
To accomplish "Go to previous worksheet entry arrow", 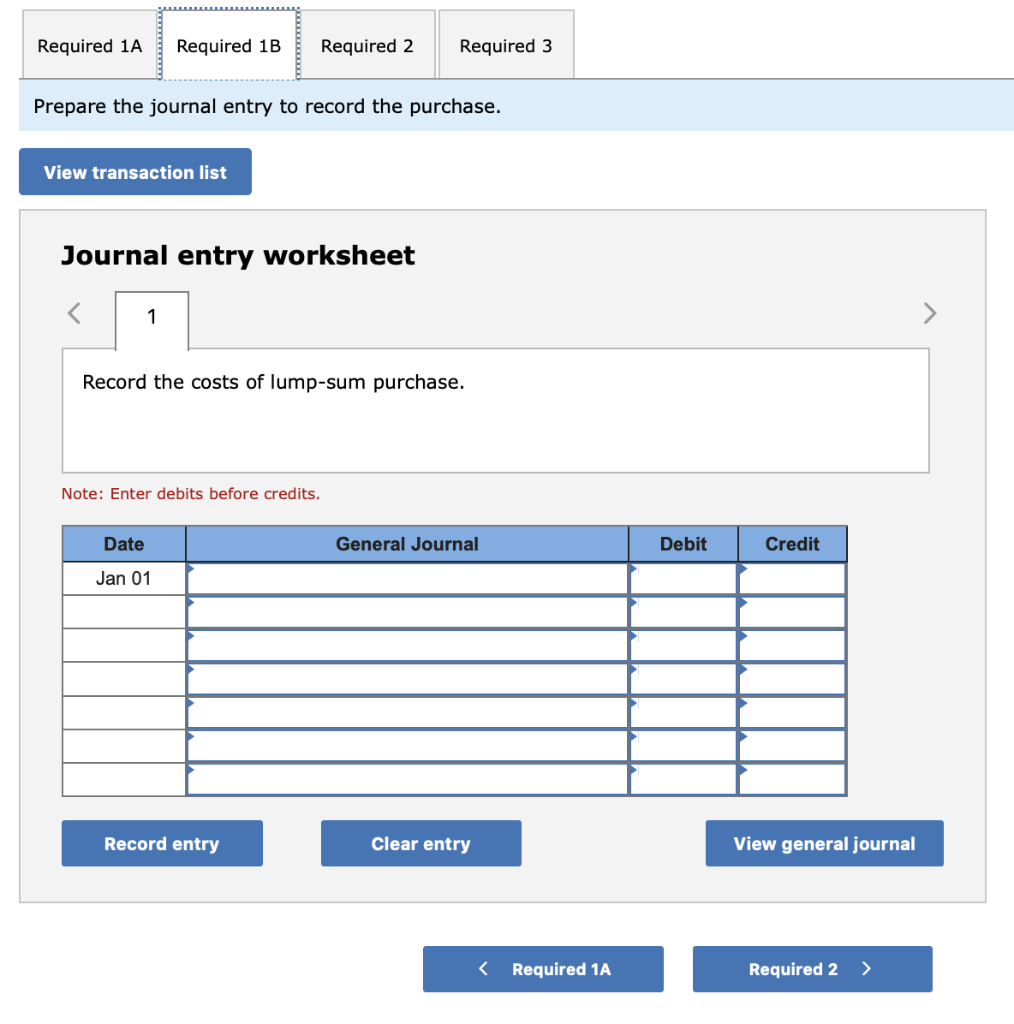I will [x=74, y=313].
